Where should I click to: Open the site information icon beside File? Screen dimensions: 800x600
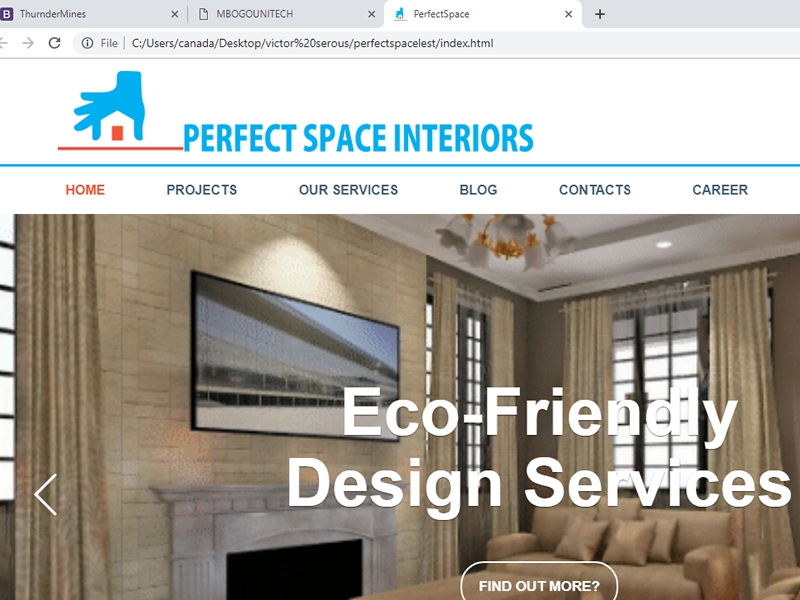point(87,43)
